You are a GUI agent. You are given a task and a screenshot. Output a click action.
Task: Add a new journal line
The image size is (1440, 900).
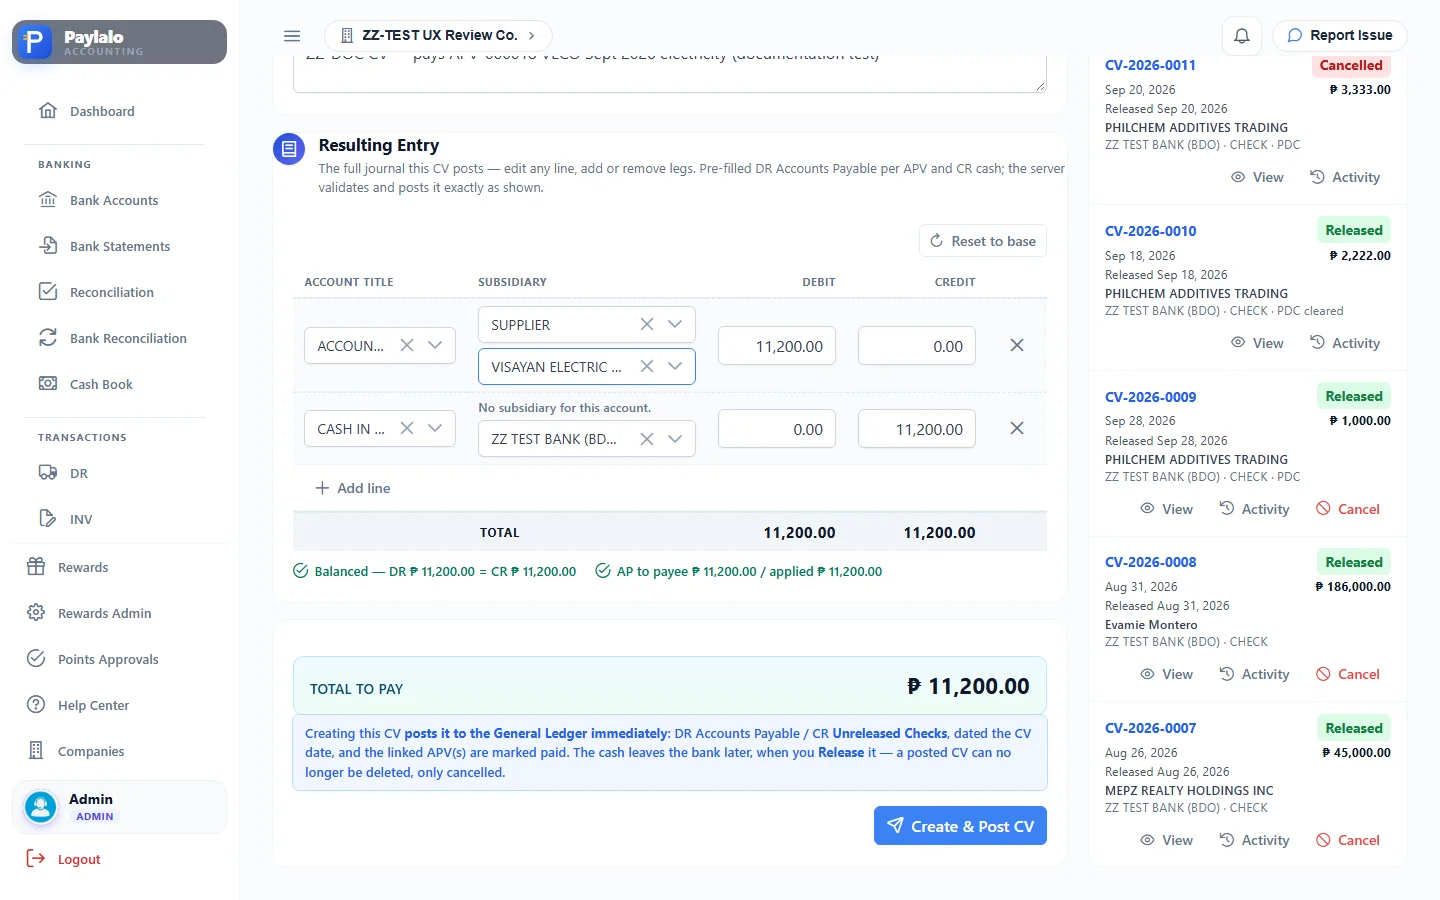(353, 488)
